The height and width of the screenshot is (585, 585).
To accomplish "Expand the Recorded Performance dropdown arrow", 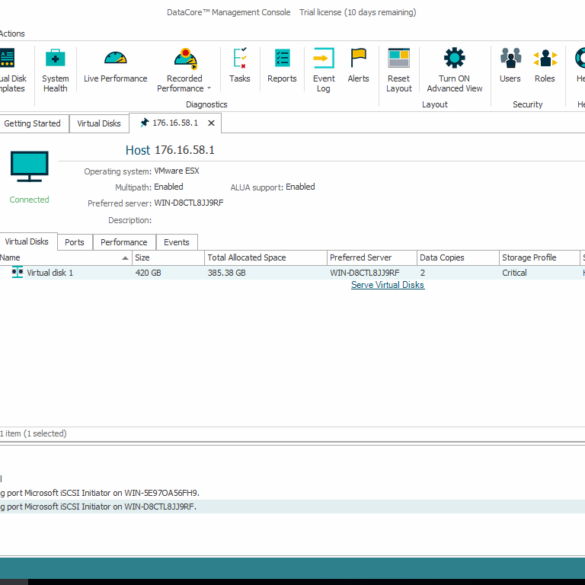I will (x=209, y=88).
